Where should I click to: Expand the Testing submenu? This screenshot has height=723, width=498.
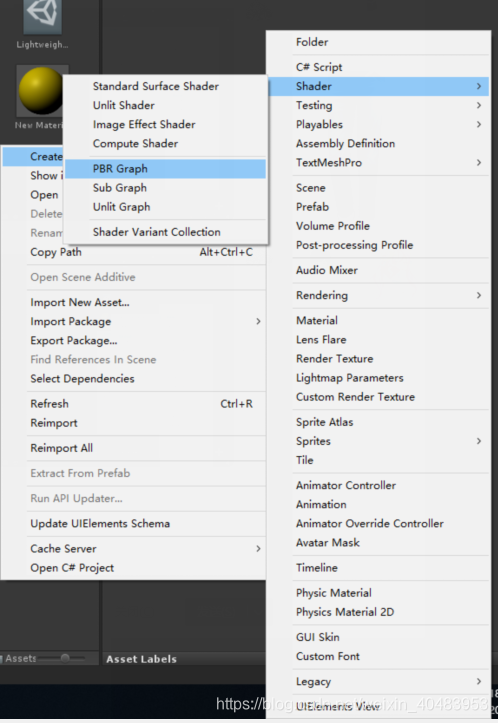[378, 105]
